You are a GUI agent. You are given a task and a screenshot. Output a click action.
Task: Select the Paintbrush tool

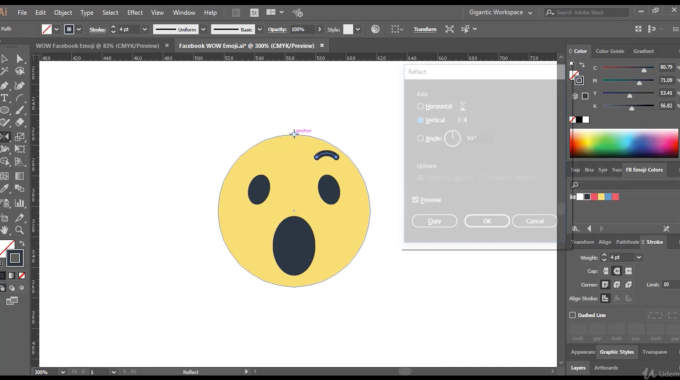pos(20,111)
